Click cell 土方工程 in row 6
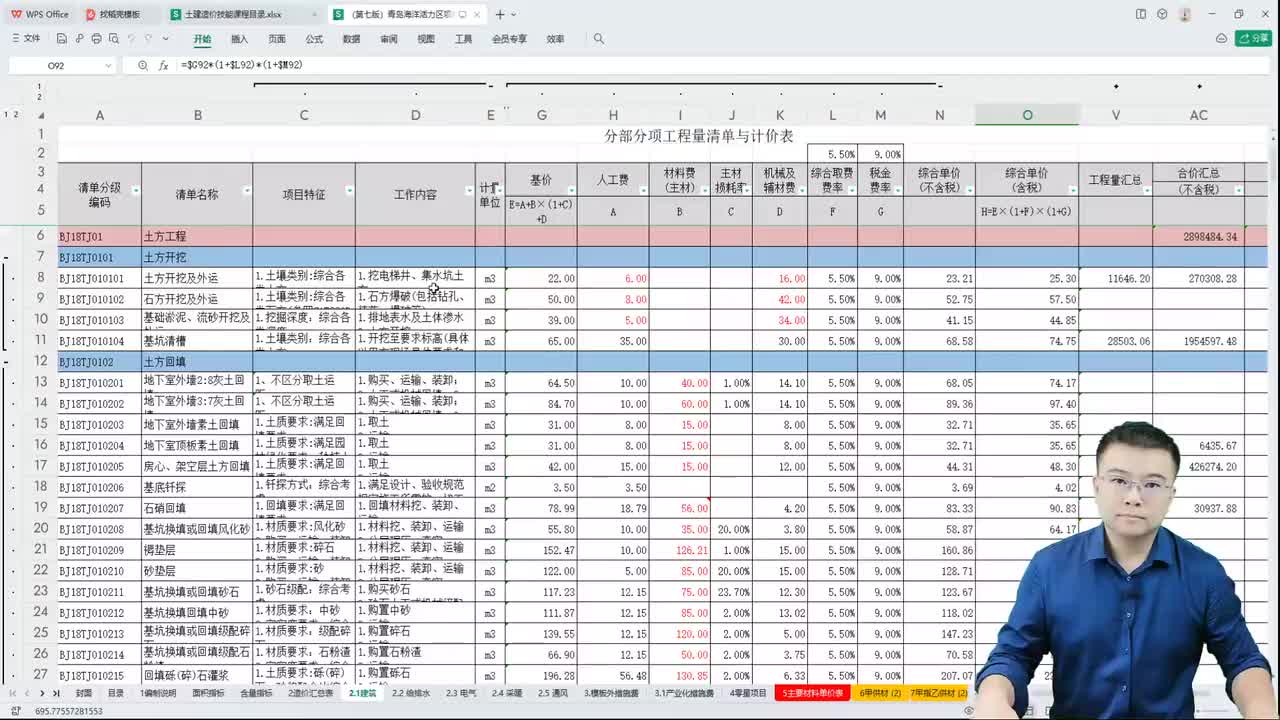 click(197, 237)
